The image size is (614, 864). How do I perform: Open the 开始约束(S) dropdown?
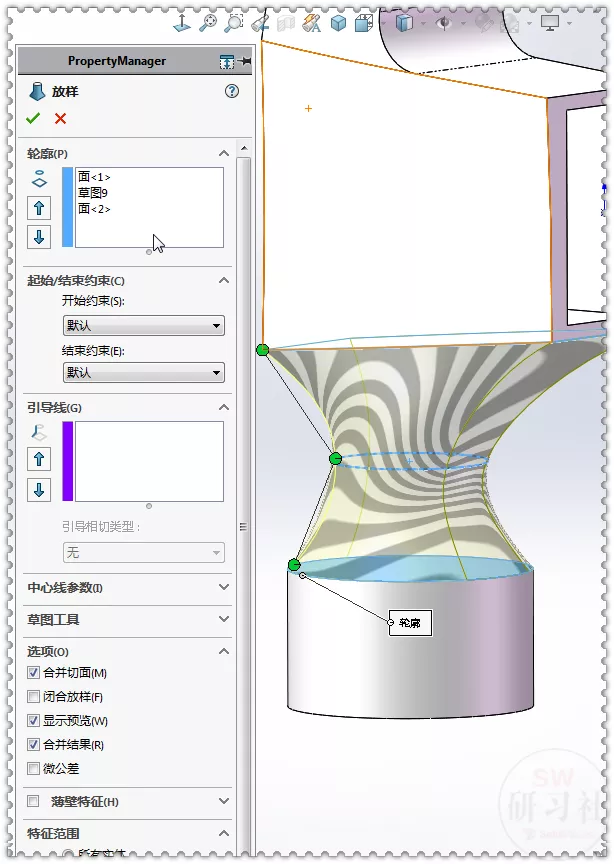[144, 326]
